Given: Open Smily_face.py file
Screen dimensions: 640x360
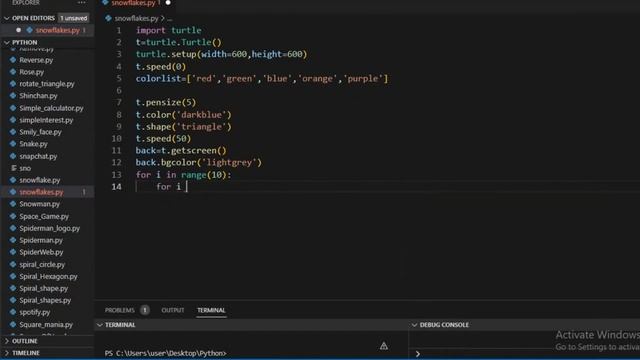Looking at the screenshot, I should (x=40, y=132).
